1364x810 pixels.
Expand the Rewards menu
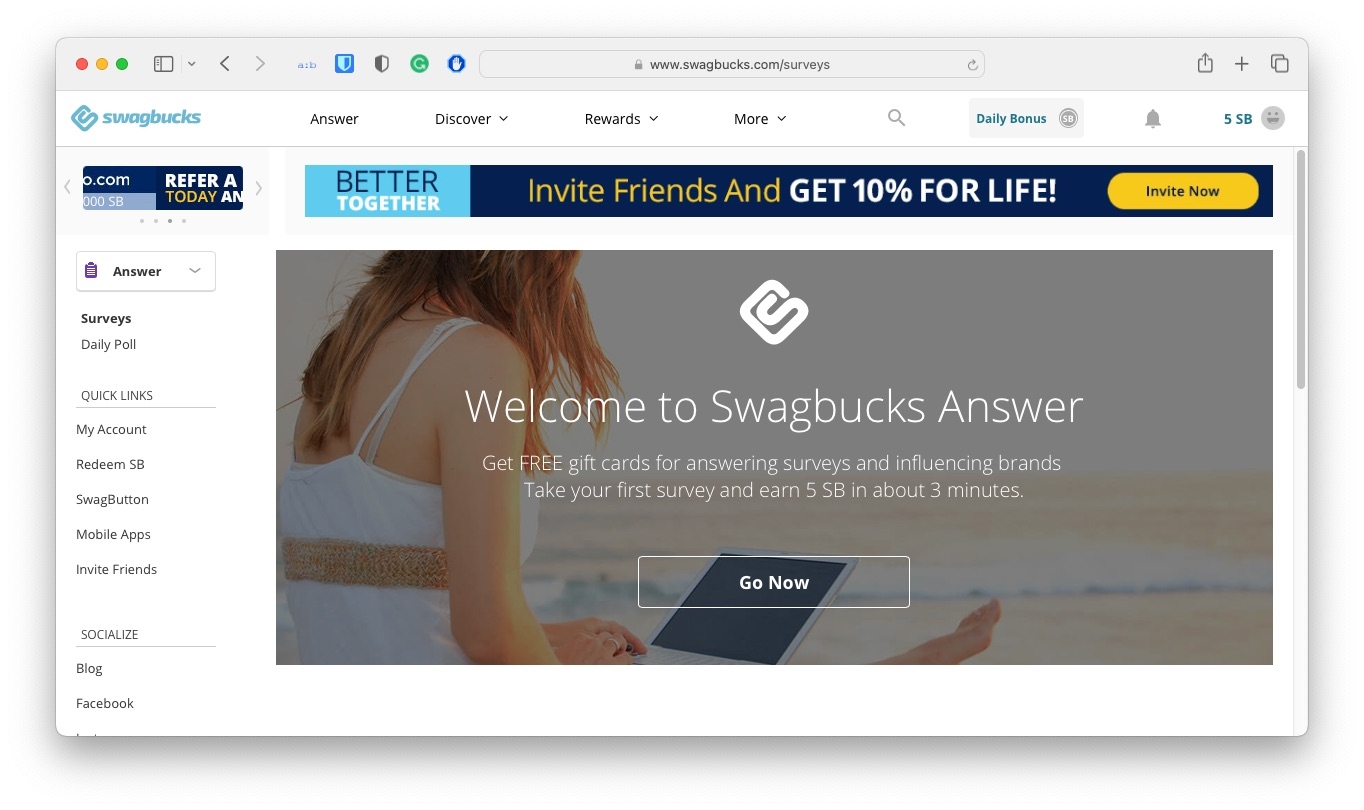pos(622,119)
